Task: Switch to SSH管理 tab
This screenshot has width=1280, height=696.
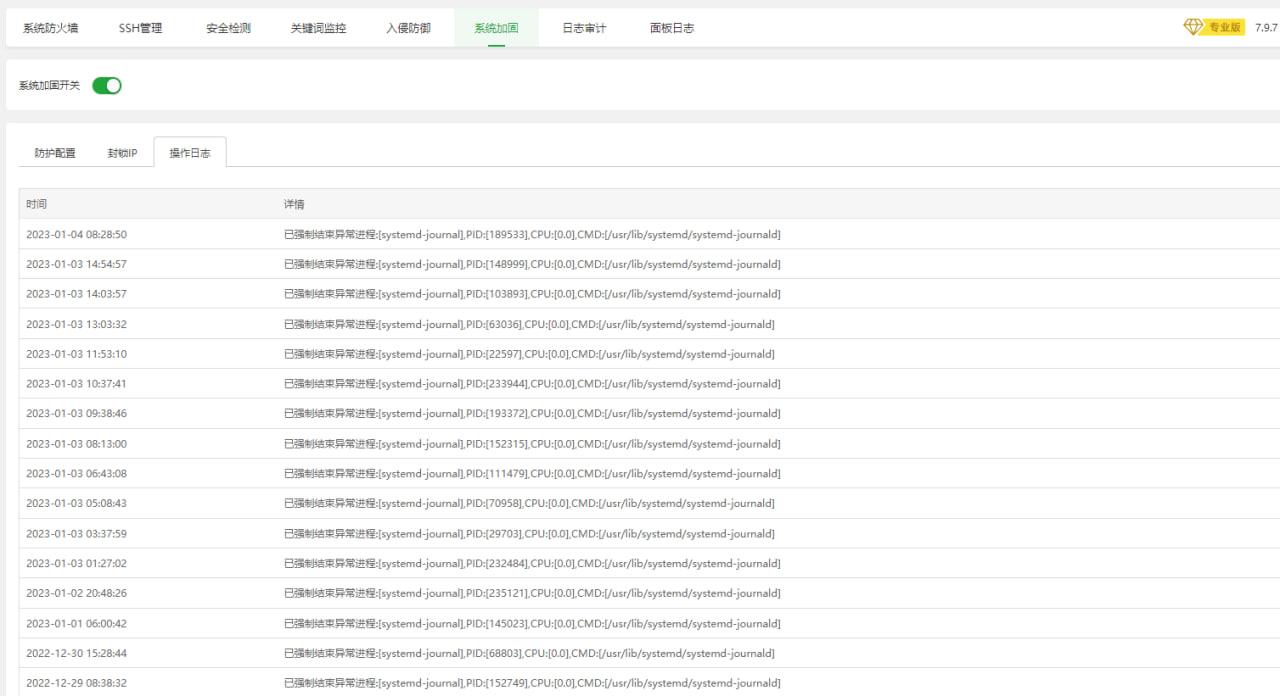Action: pyautogui.click(x=140, y=28)
